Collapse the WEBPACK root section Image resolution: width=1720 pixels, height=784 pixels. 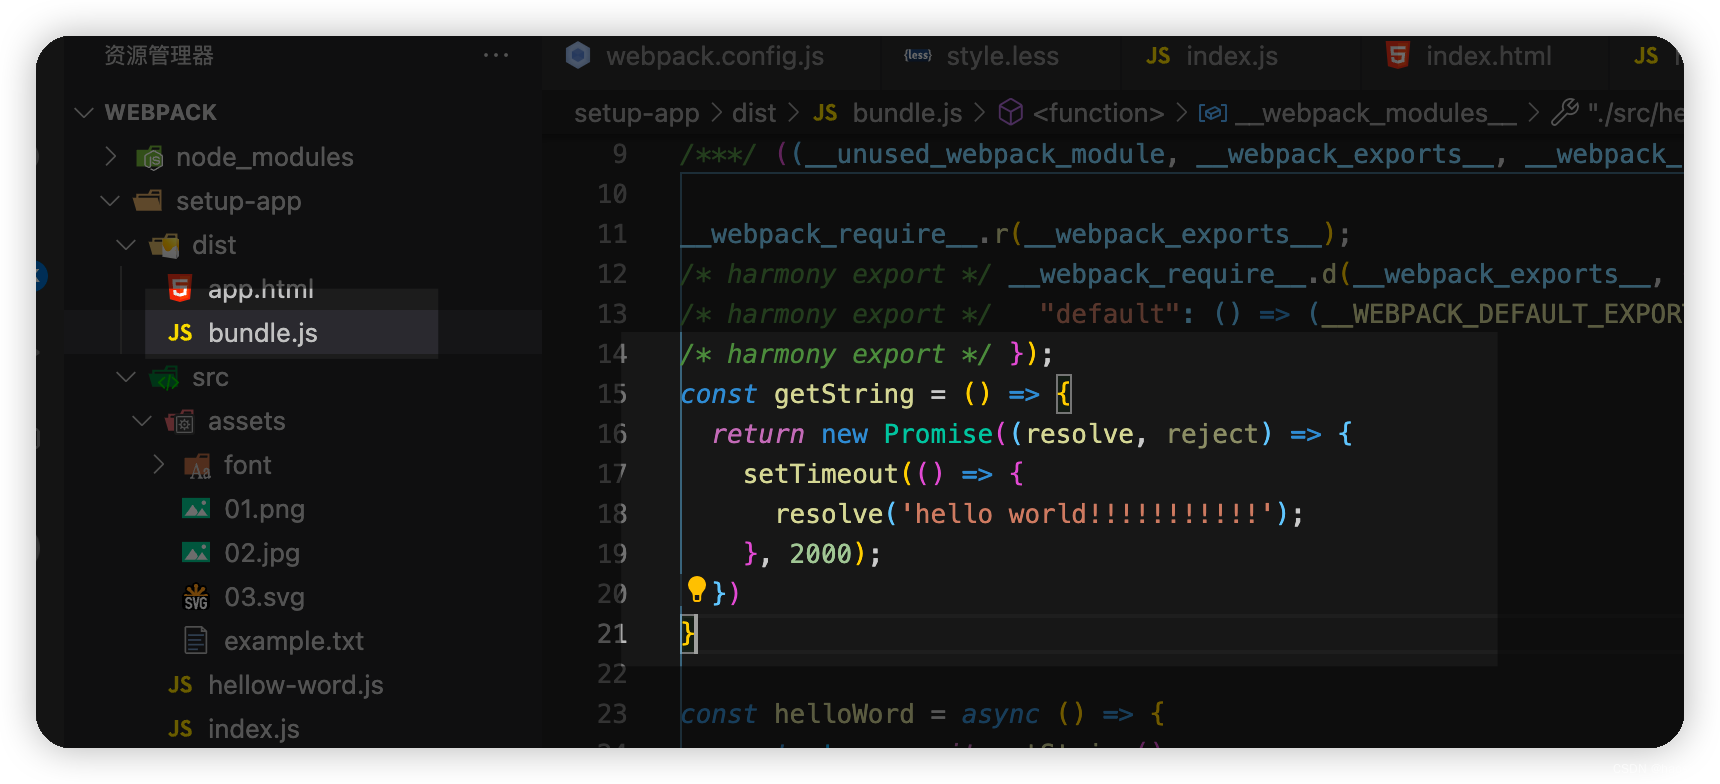point(85,113)
